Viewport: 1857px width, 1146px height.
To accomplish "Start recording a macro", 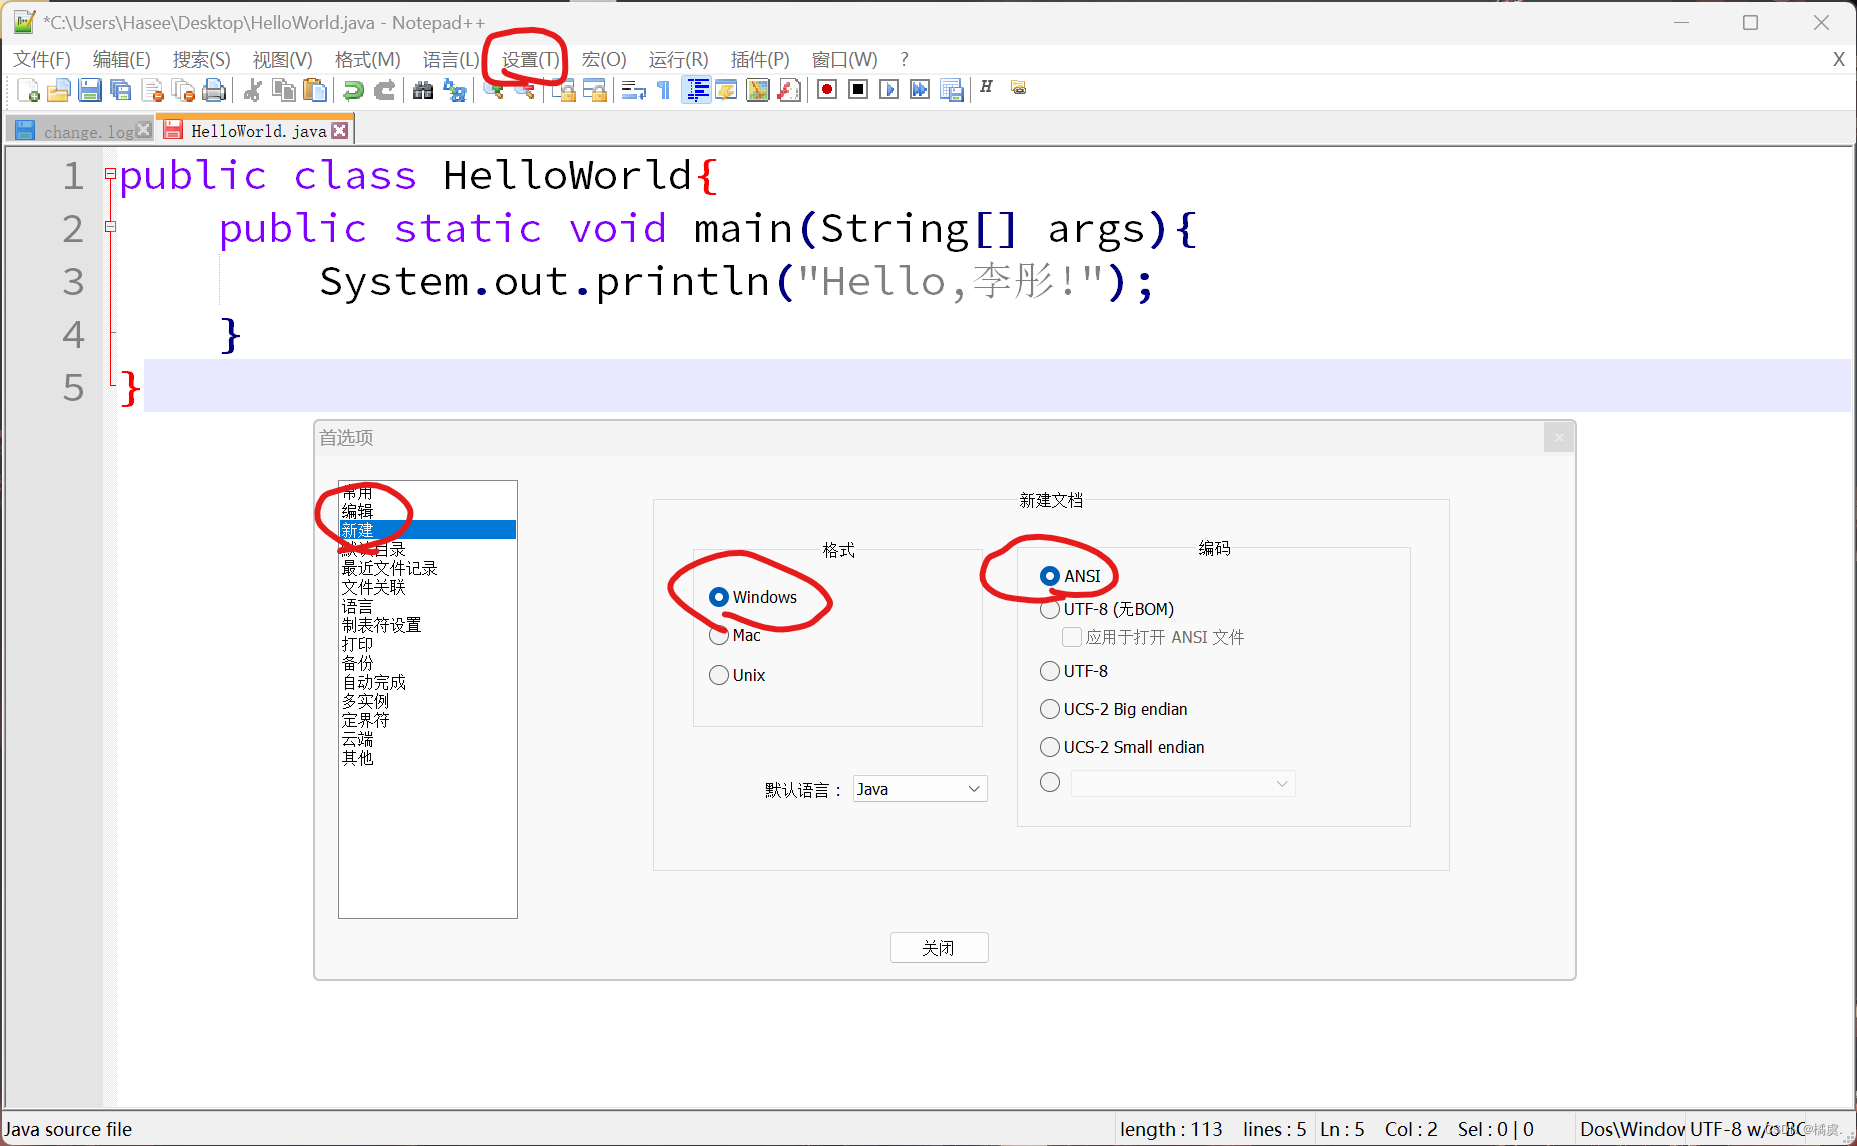I will click(826, 90).
